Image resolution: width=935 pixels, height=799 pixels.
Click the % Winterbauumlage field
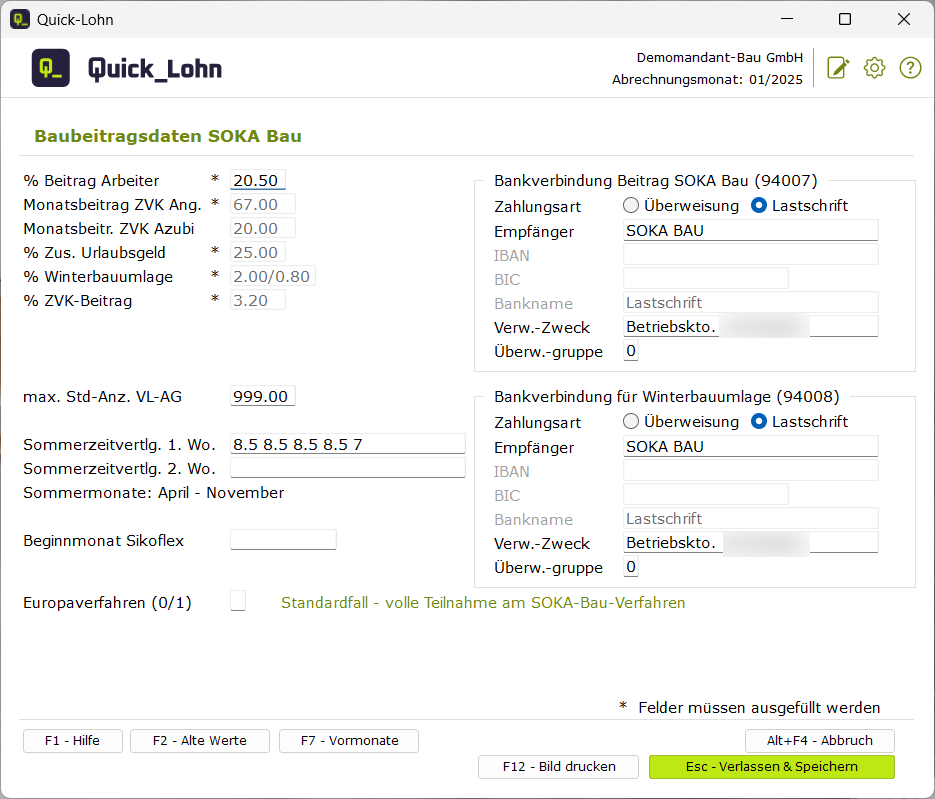point(273,276)
